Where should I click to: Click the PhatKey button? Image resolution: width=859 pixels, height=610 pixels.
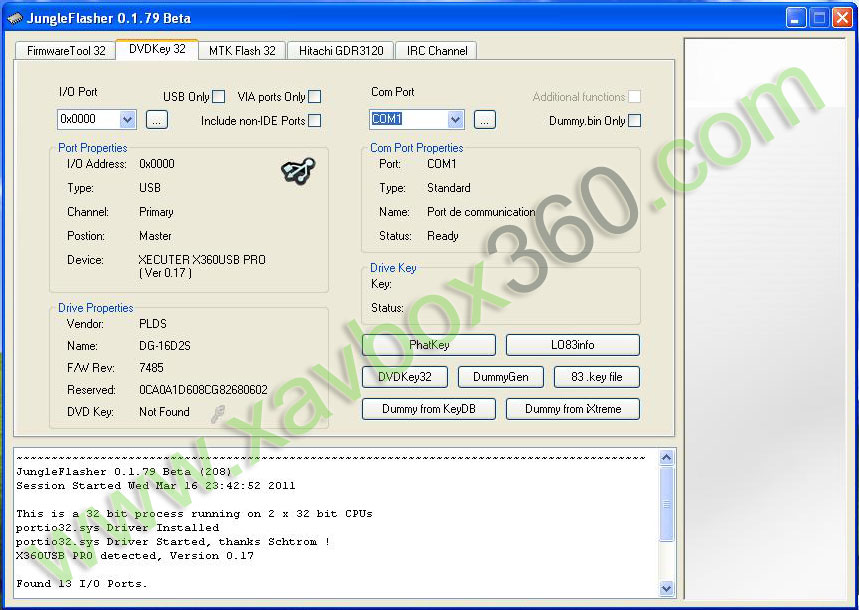(x=429, y=345)
